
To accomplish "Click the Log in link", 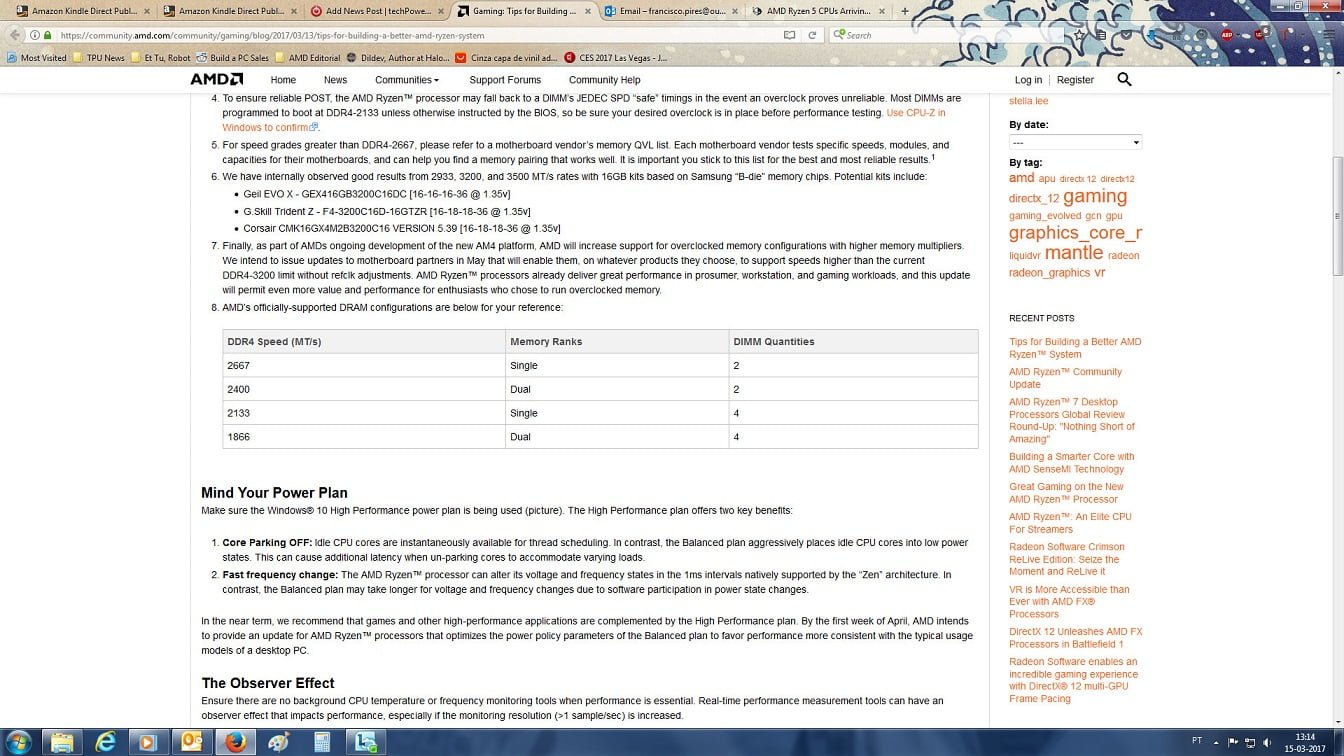I will click(x=1028, y=80).
